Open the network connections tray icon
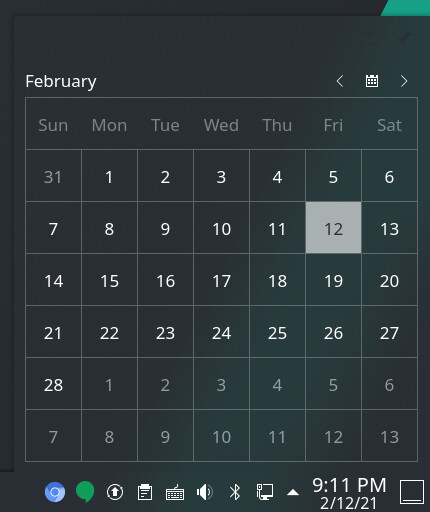This screenshot has width=430, height=512. point(265,492)
